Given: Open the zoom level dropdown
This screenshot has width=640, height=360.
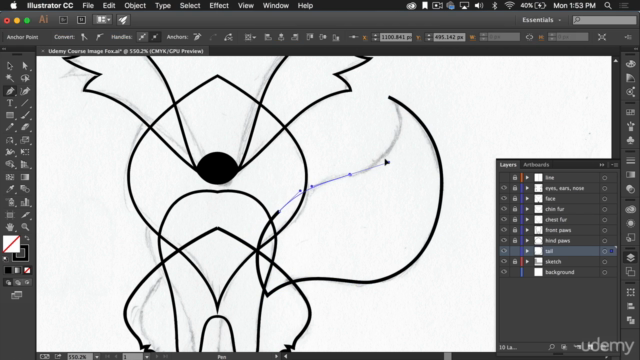Looking at the screenshot, I should click(x=97, y=357).
